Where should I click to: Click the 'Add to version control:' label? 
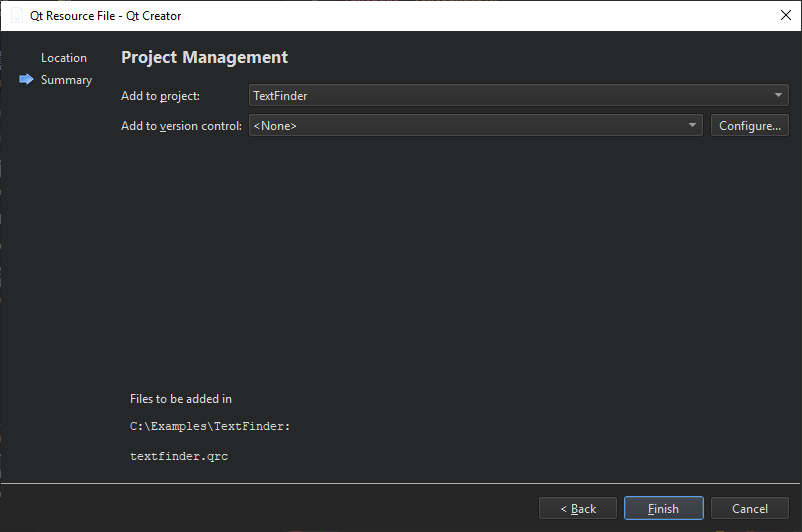(x=181, y=126)
